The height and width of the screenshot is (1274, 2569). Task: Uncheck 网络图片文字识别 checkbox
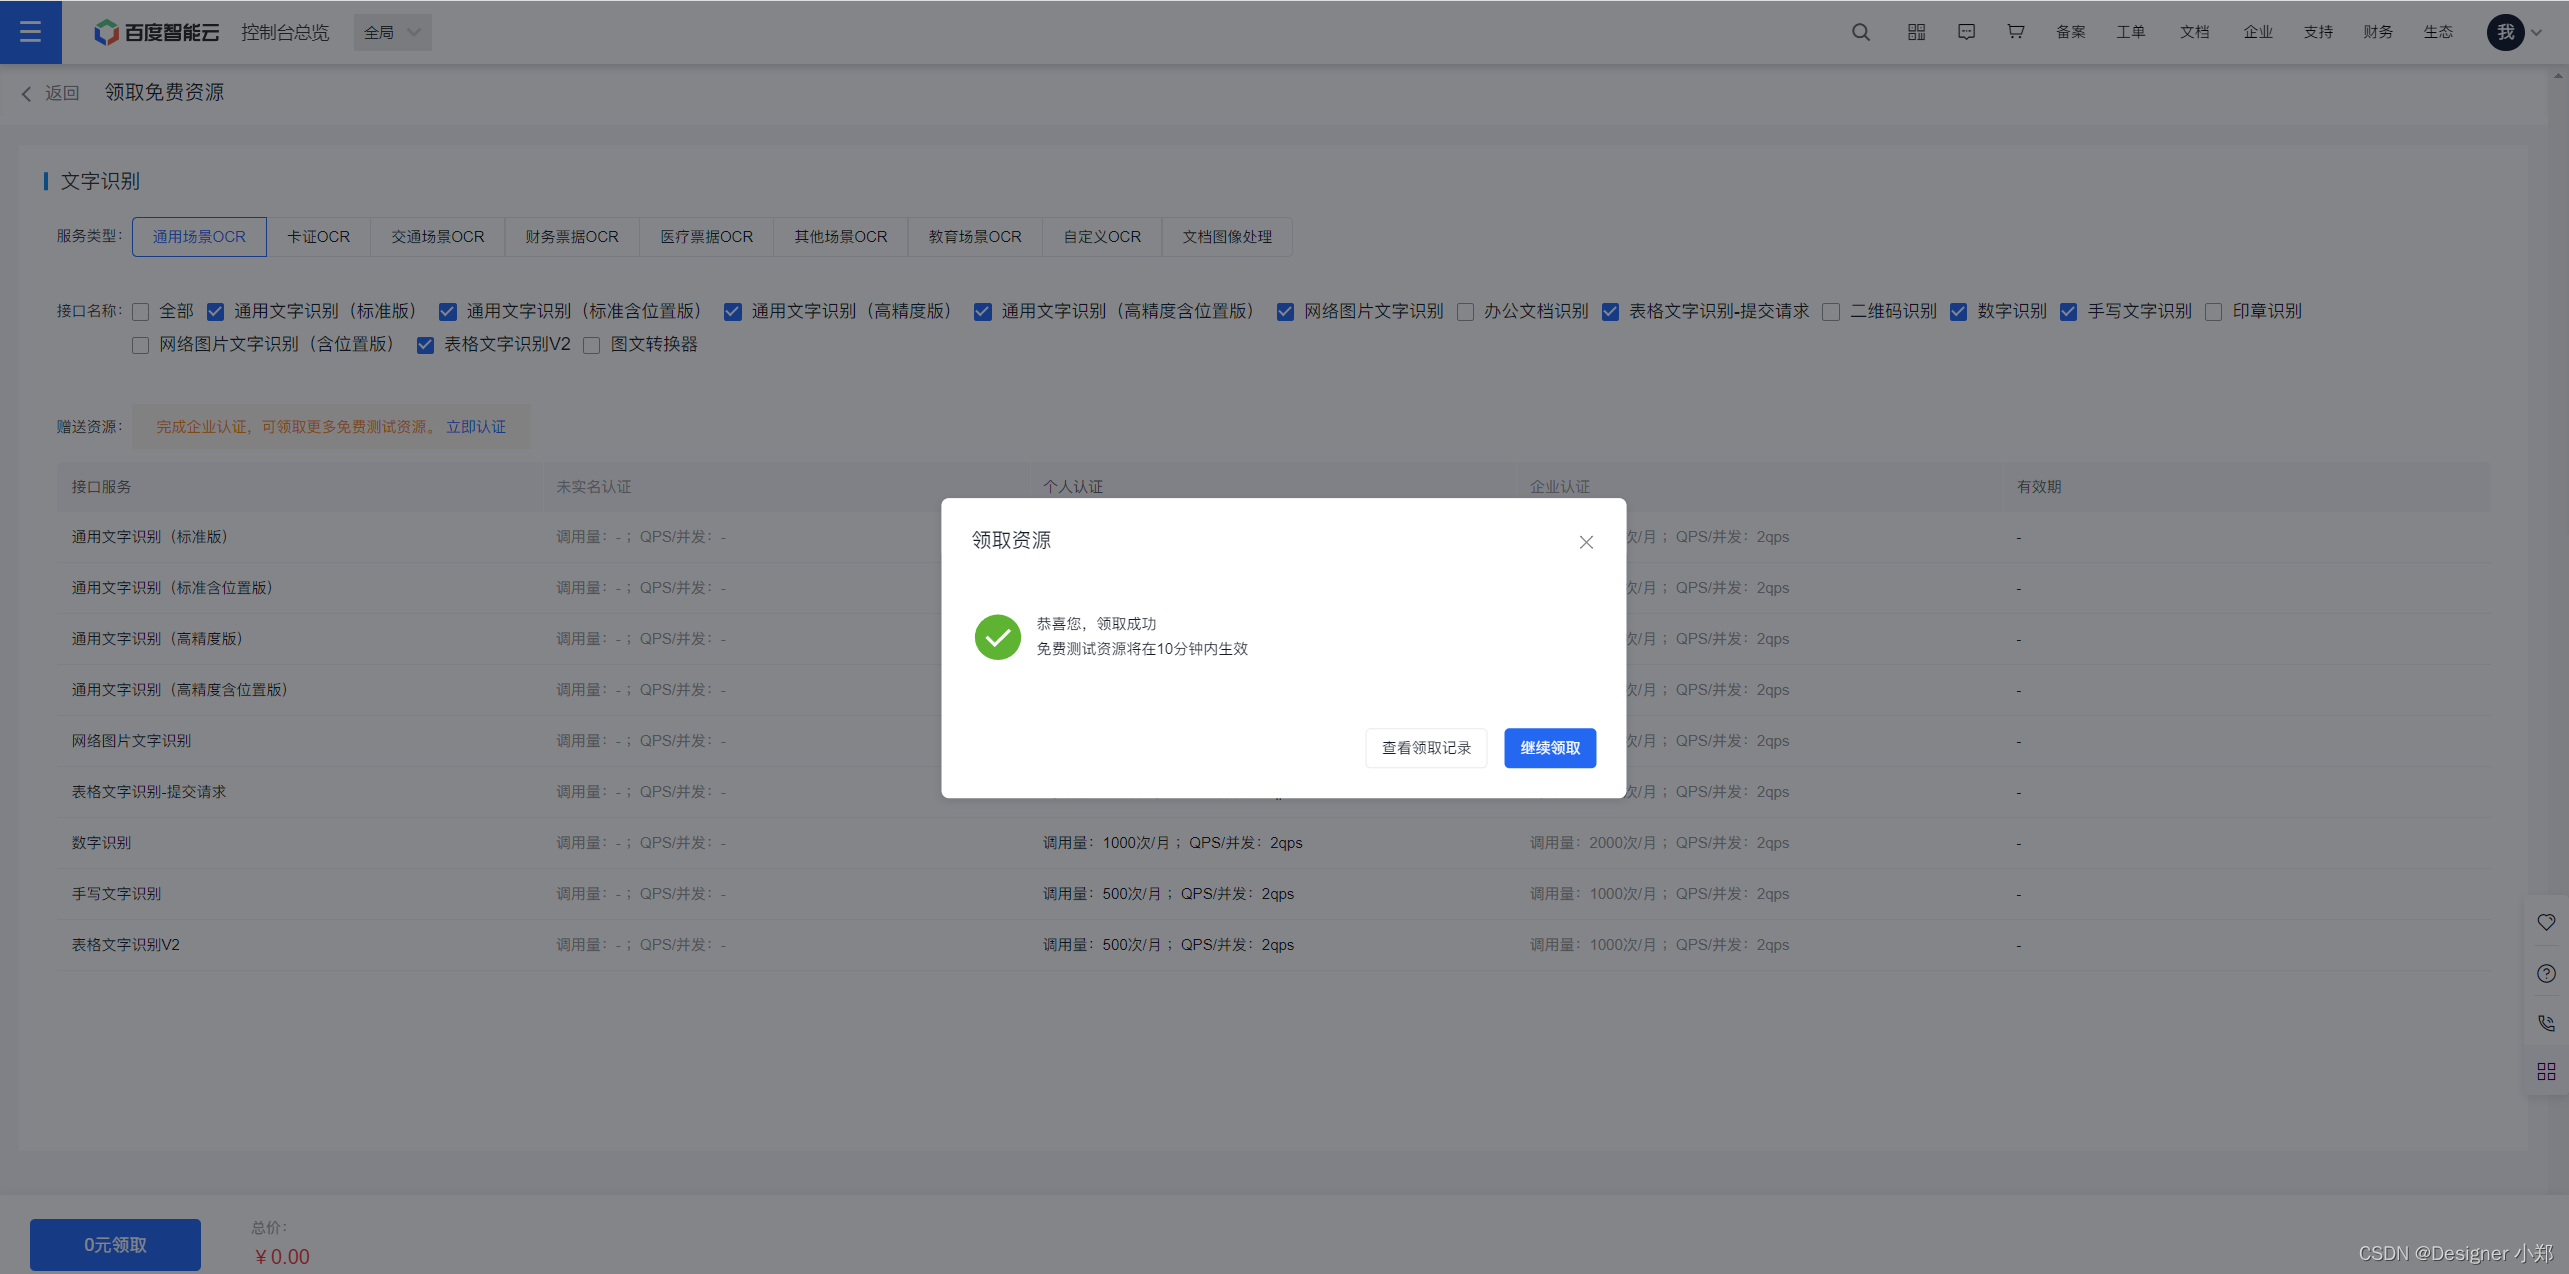(x=1285, y=312)
